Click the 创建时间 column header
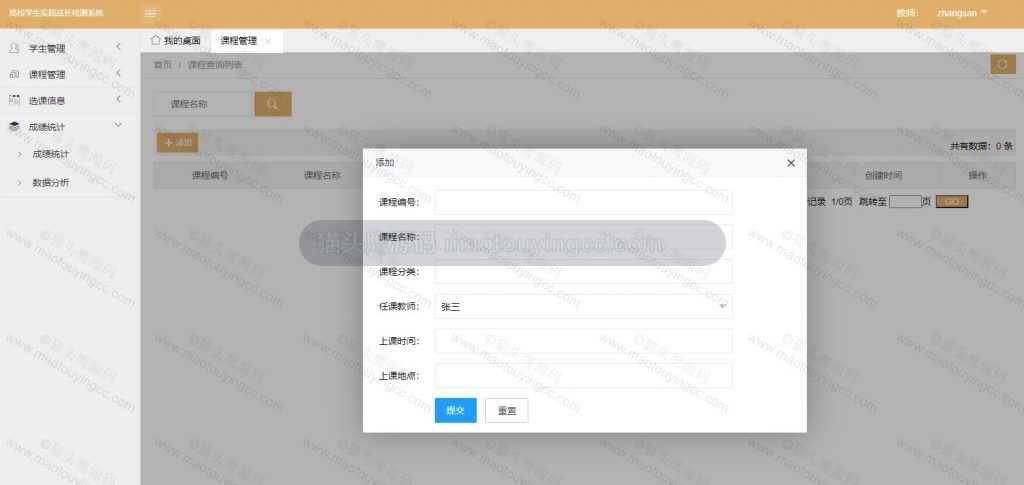This screenshot has width=1024, height=485. tap(883, 176)
